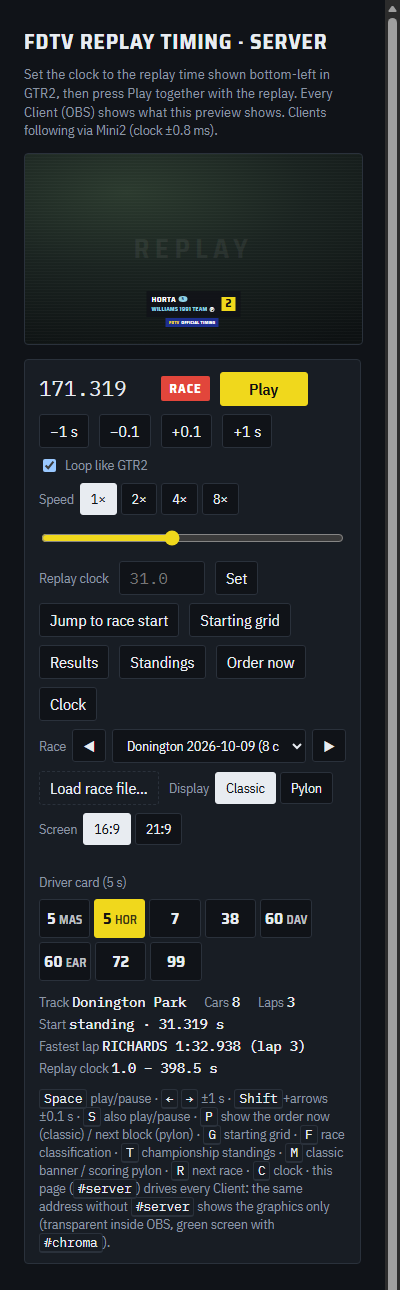Switch Display to Pylon
Screen dimensions: 400x1290
coord(306,788)
